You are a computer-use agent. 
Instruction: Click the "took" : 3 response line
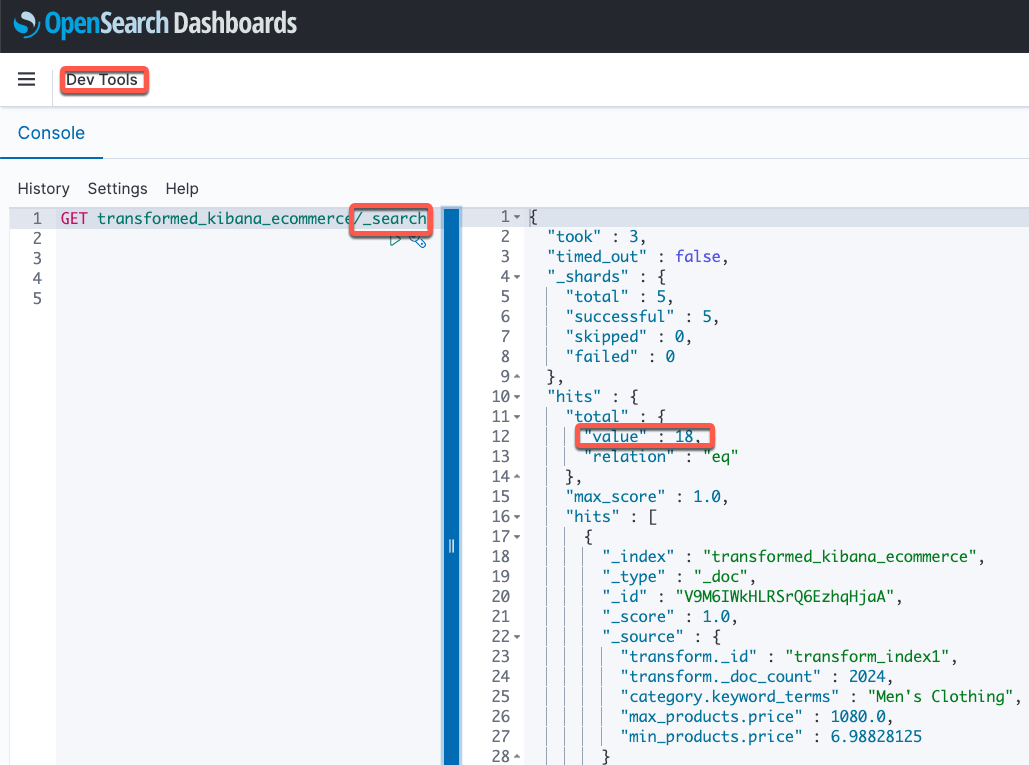597,237
